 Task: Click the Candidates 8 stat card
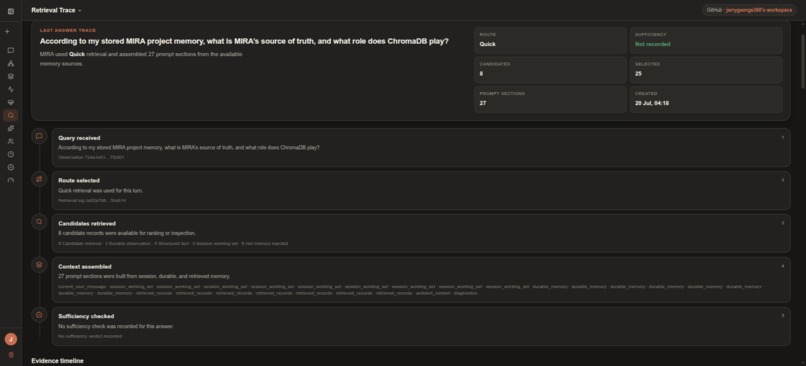(x=550, y=70)
